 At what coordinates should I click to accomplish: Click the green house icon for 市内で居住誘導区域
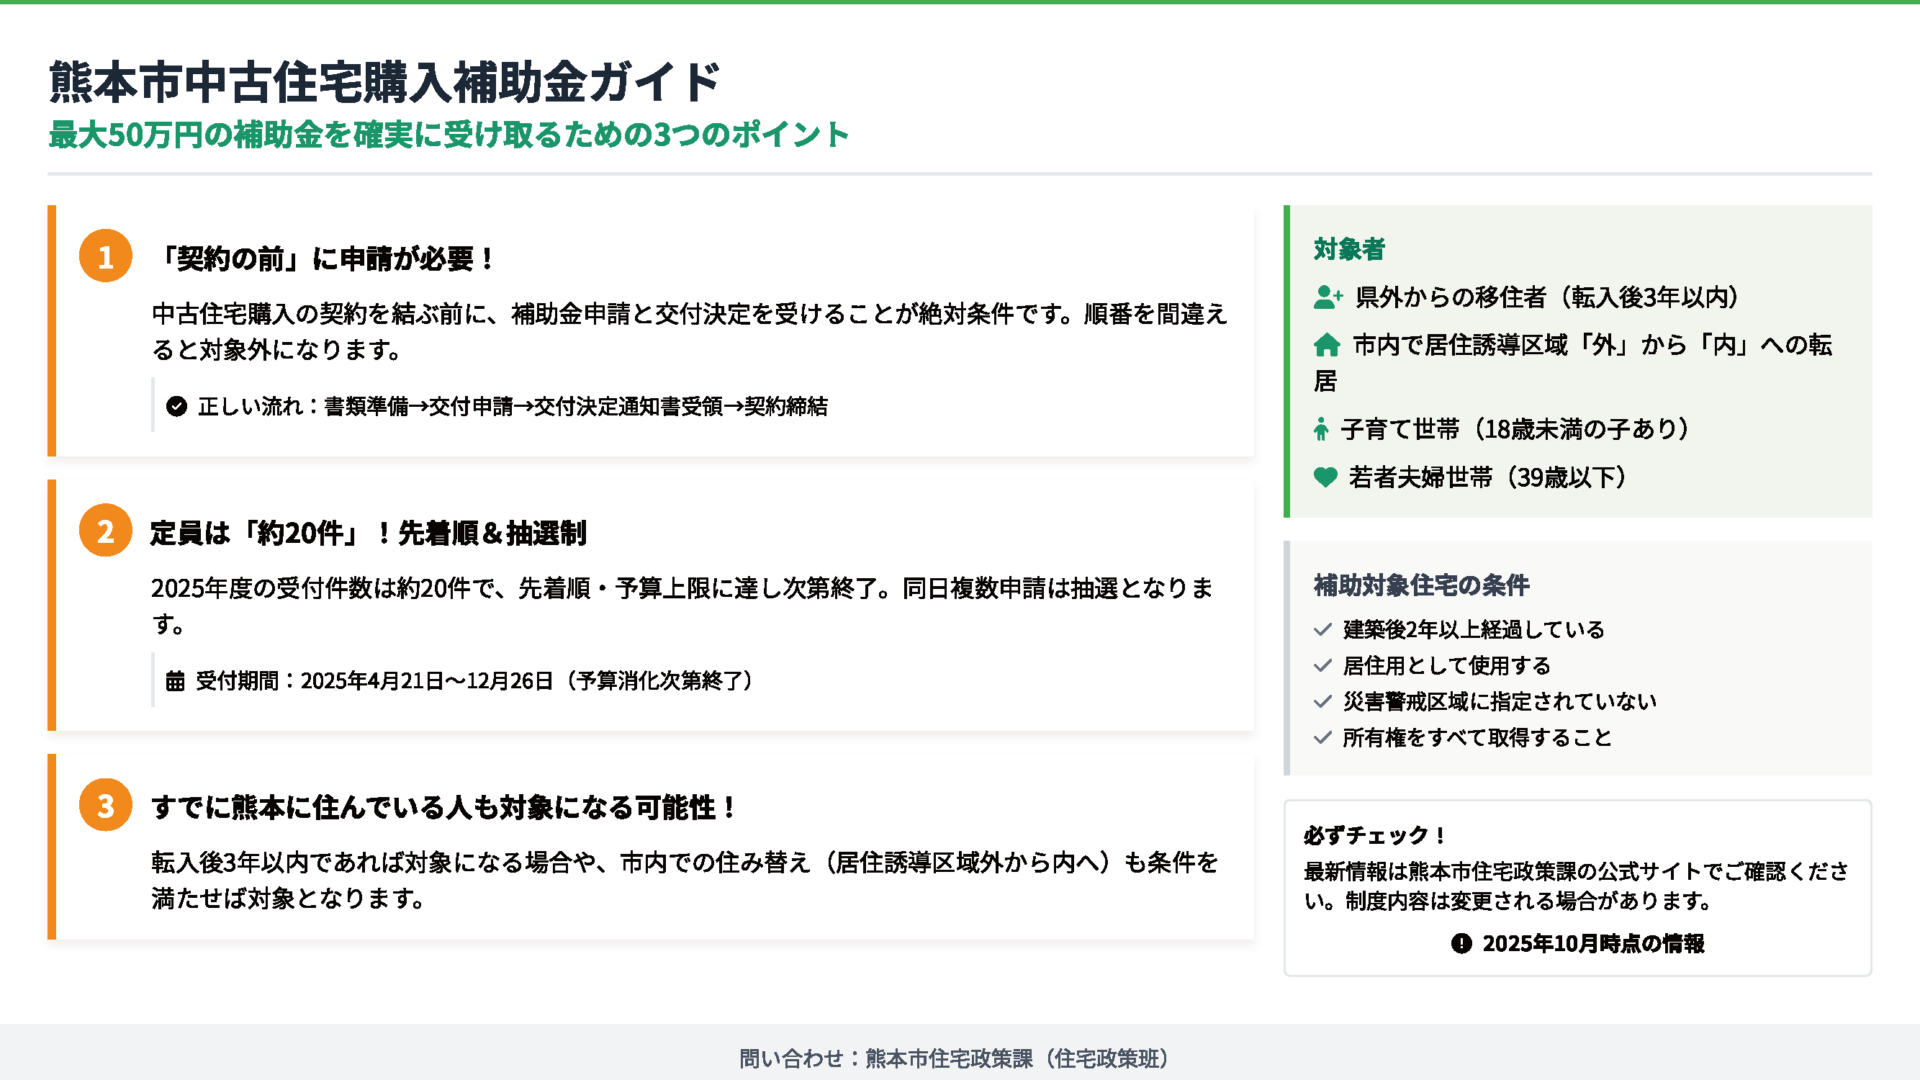tap(1327, 345)
